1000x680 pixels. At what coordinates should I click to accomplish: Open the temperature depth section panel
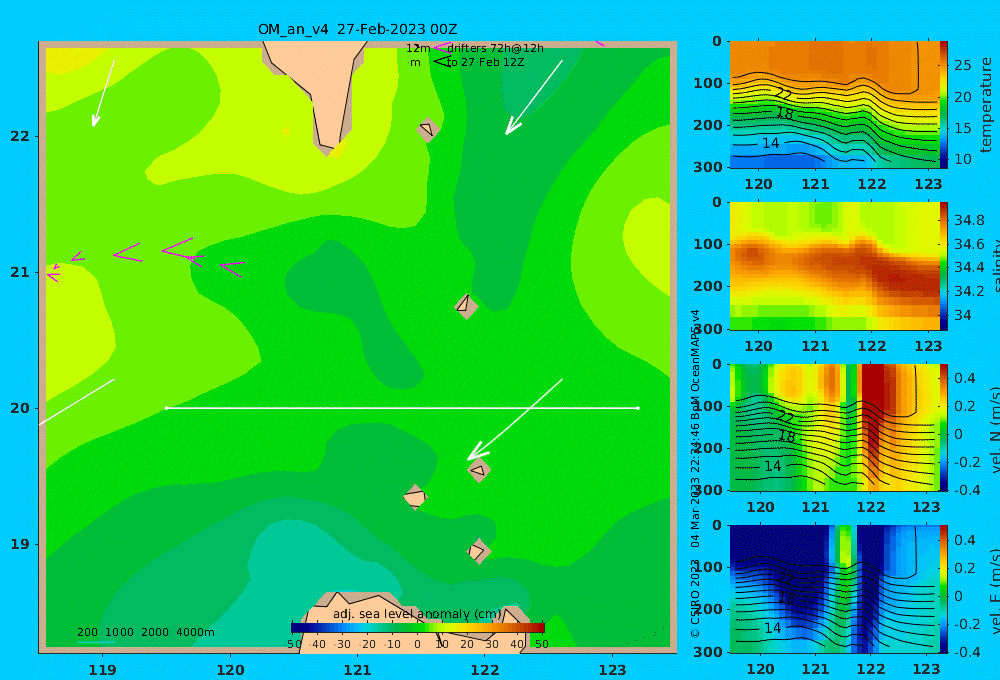click(835, 105)
